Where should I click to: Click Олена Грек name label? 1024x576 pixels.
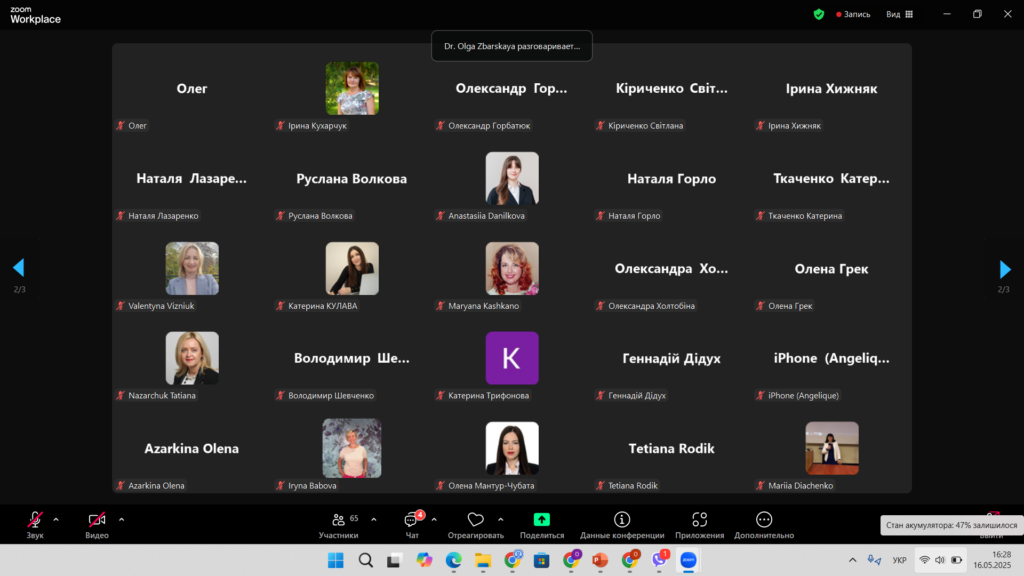tap(790, 306)
